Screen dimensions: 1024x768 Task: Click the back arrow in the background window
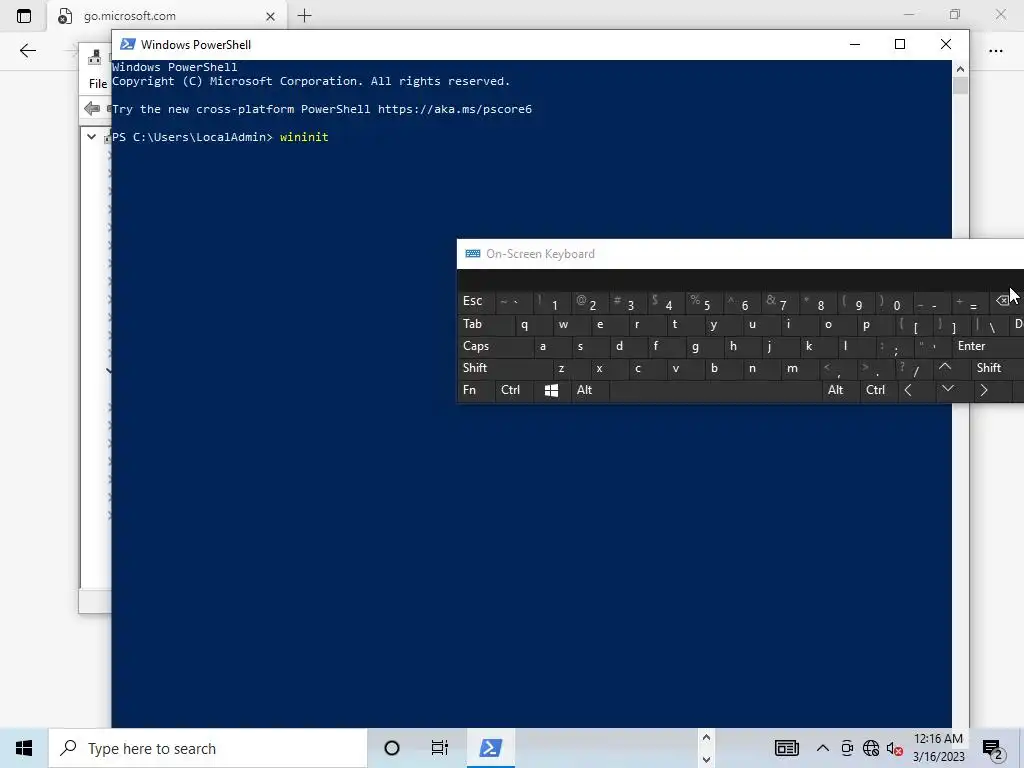(x=92, y=108)
